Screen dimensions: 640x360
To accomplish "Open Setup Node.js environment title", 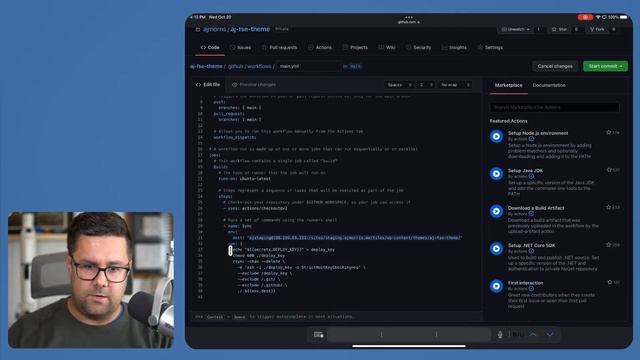I will click(x=538, y=133).
